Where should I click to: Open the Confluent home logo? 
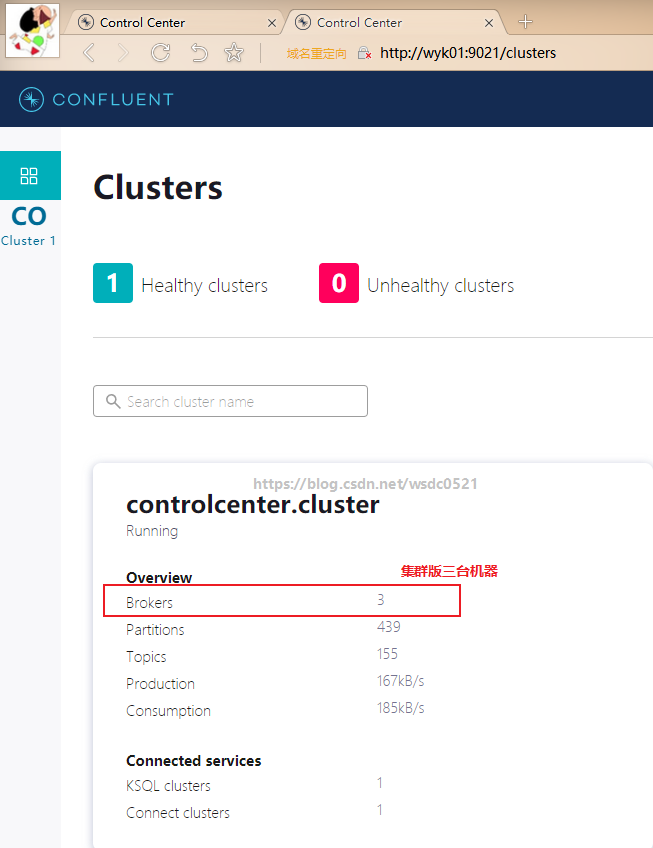[95, 99]
